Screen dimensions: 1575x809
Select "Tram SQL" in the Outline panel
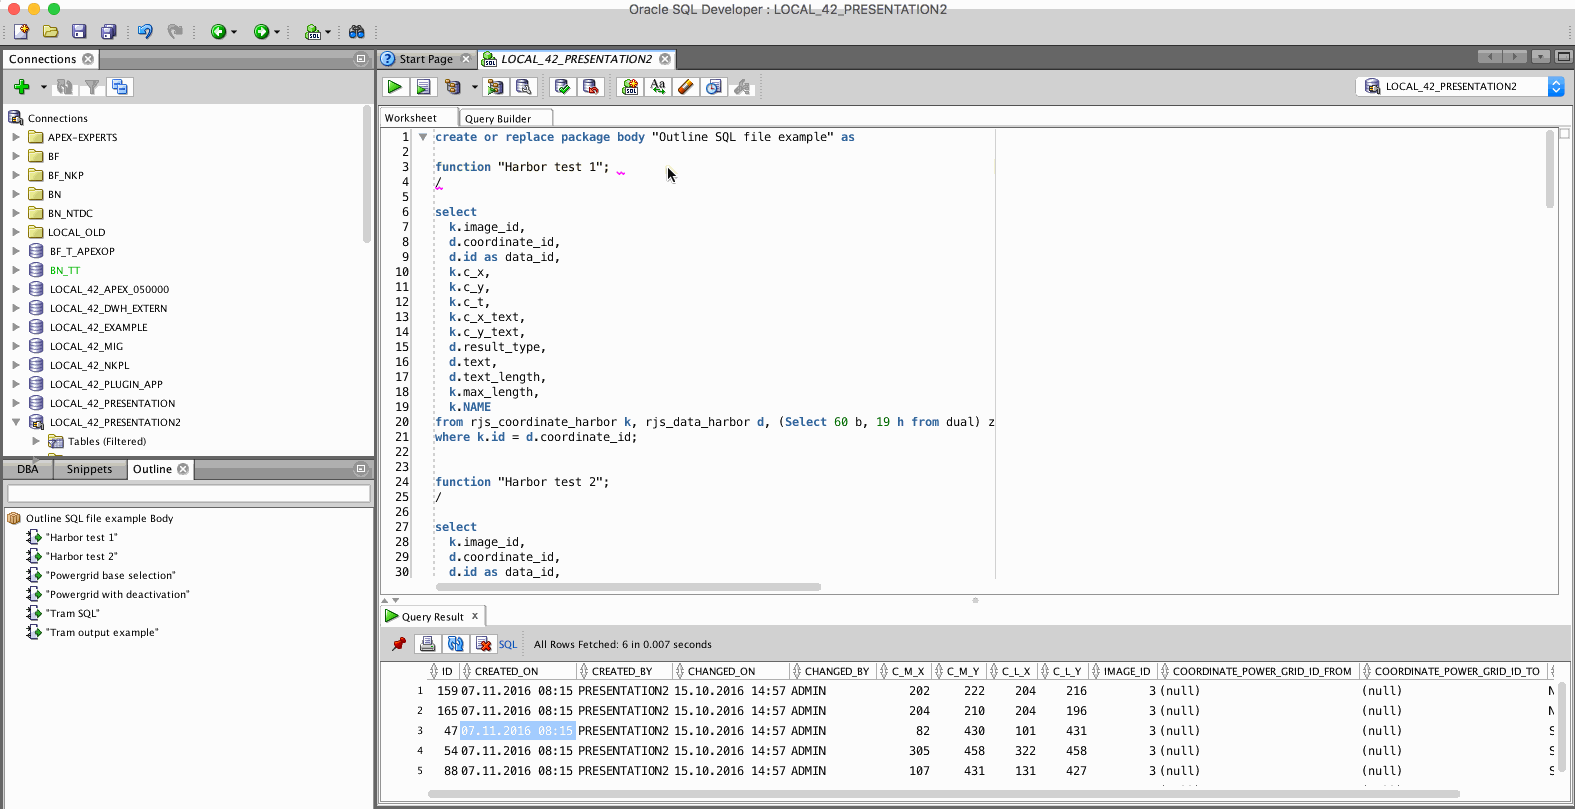pos(74,613)
